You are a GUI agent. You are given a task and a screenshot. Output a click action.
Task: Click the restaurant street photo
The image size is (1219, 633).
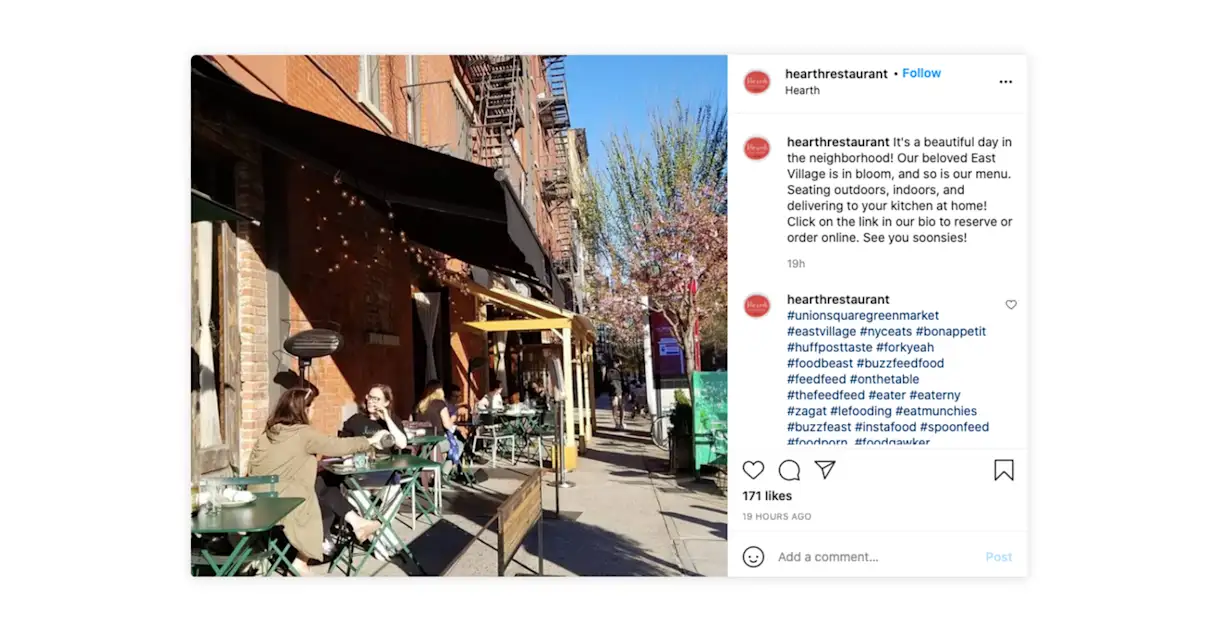click(459, 315)
